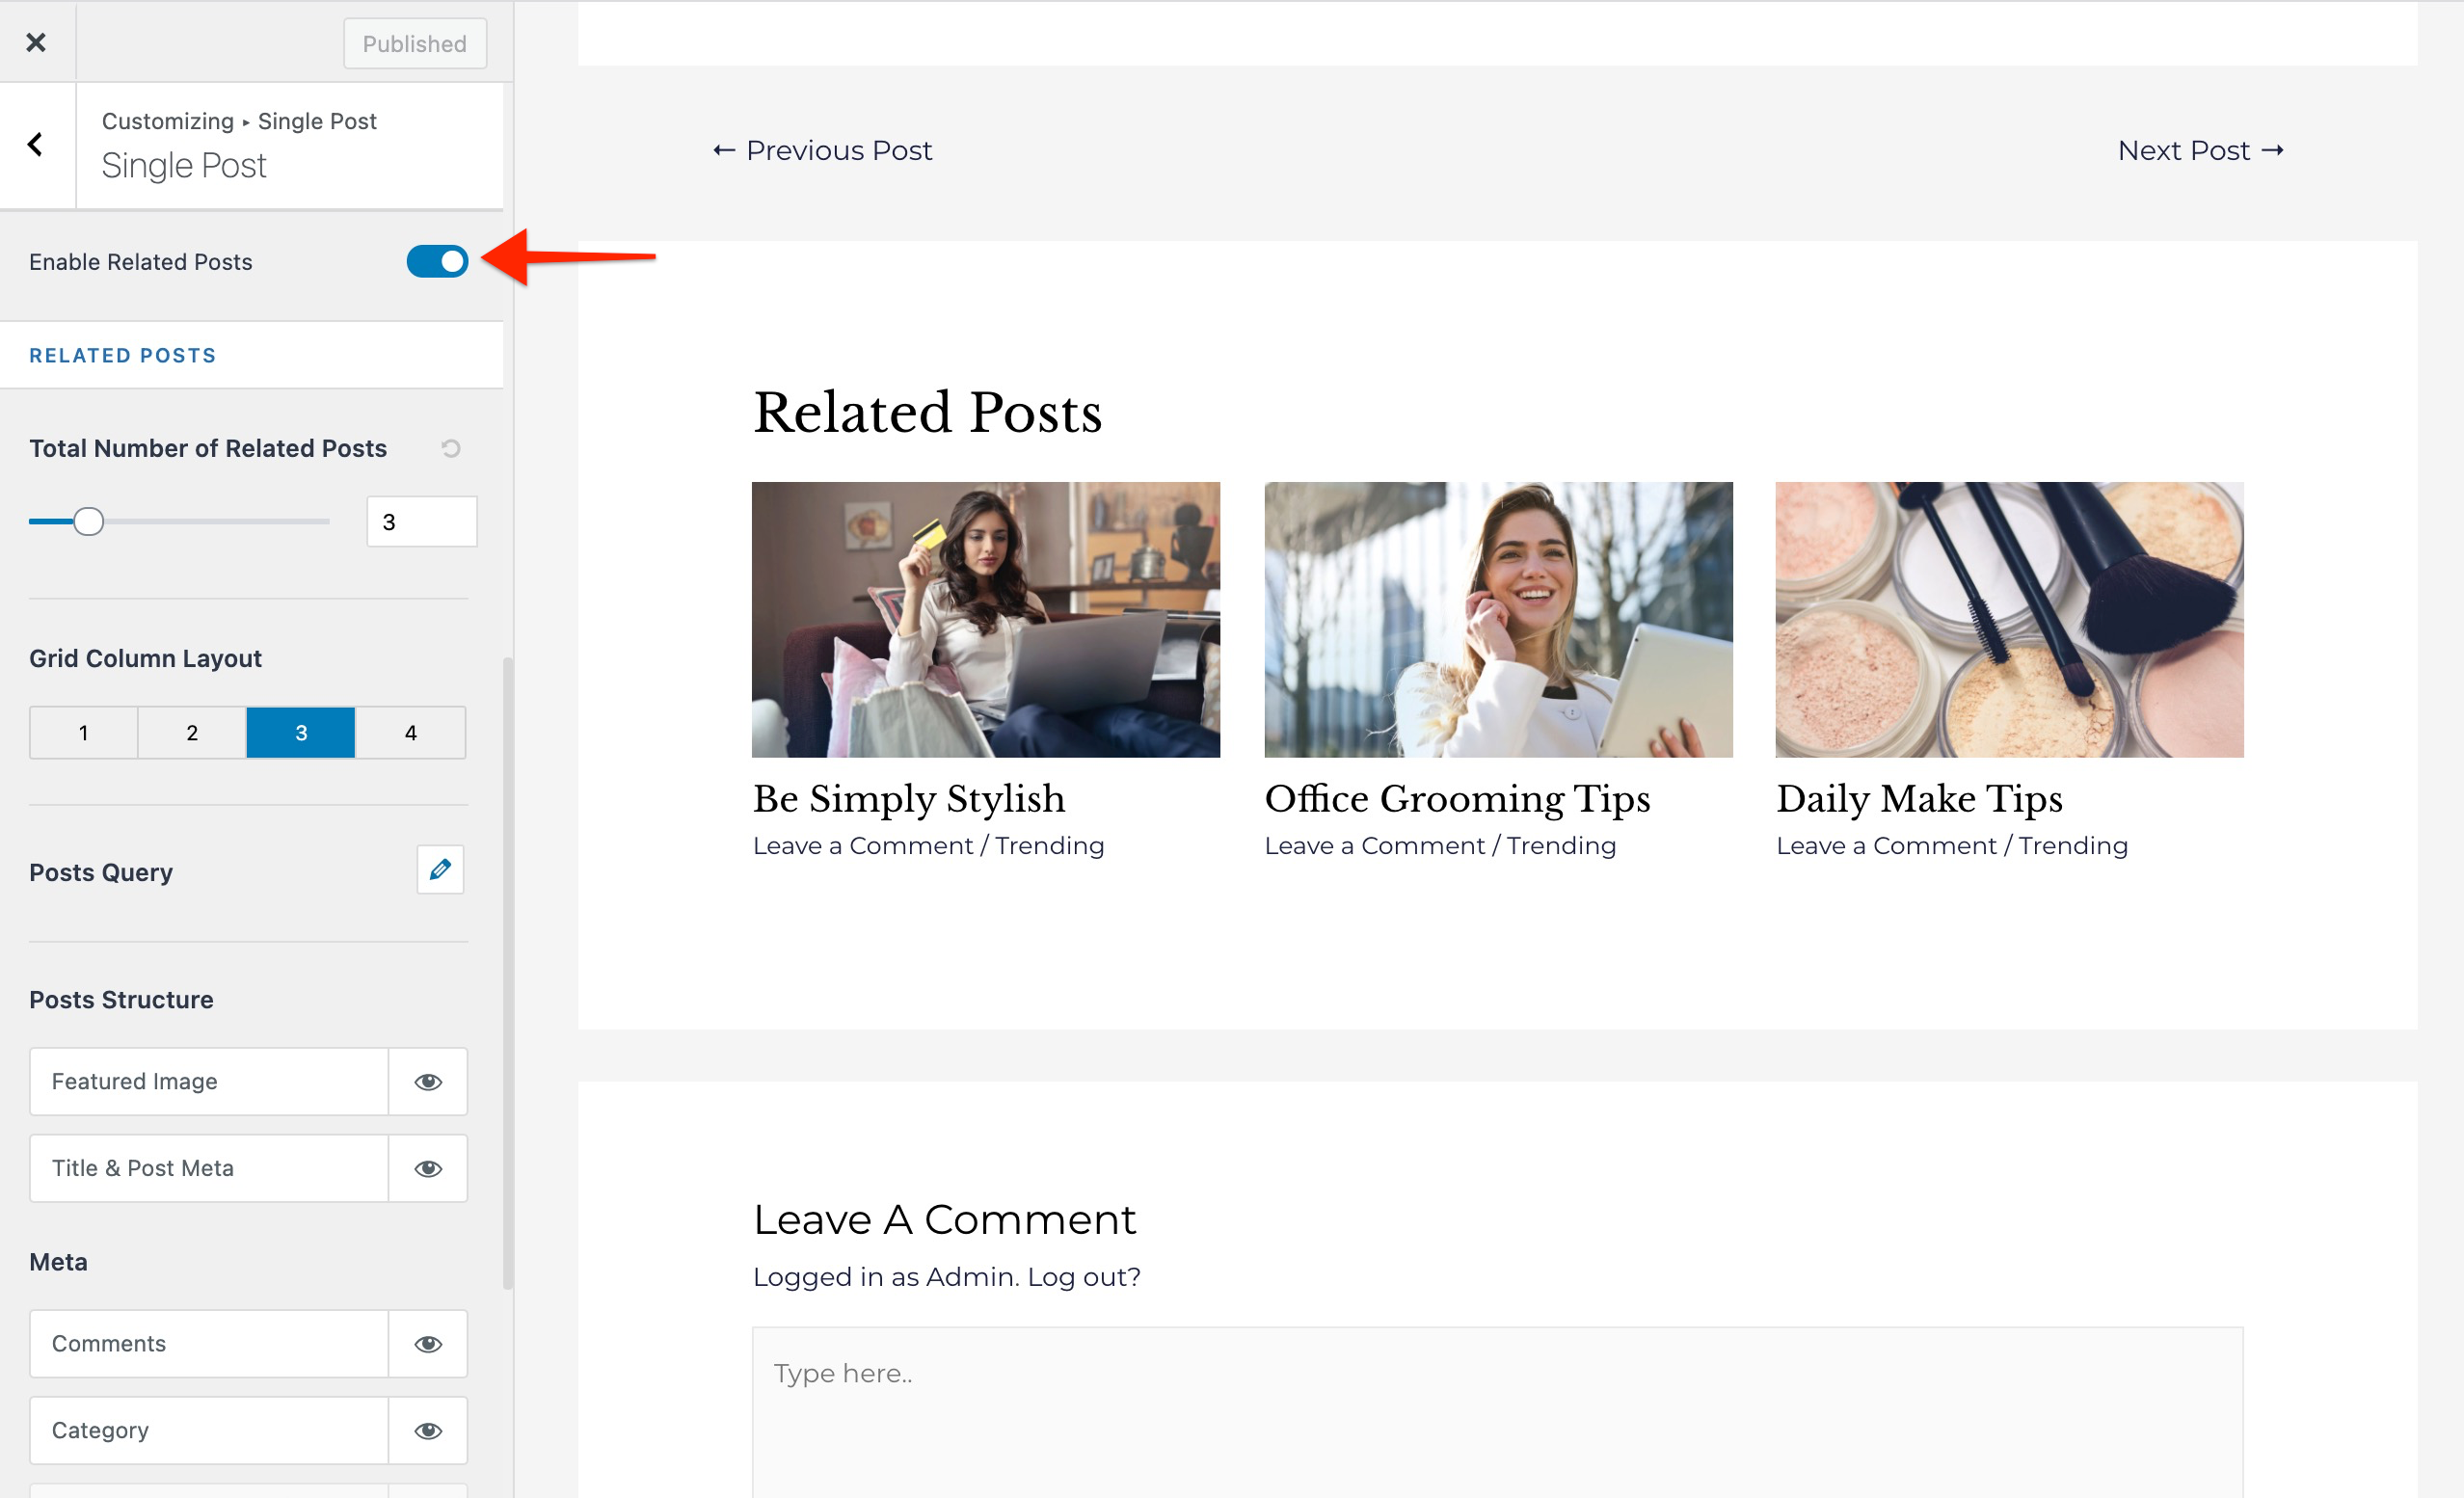2464x1498 pixels.
Task: Edit Posts Query with pencil icon
Action: tap(440, 869)
